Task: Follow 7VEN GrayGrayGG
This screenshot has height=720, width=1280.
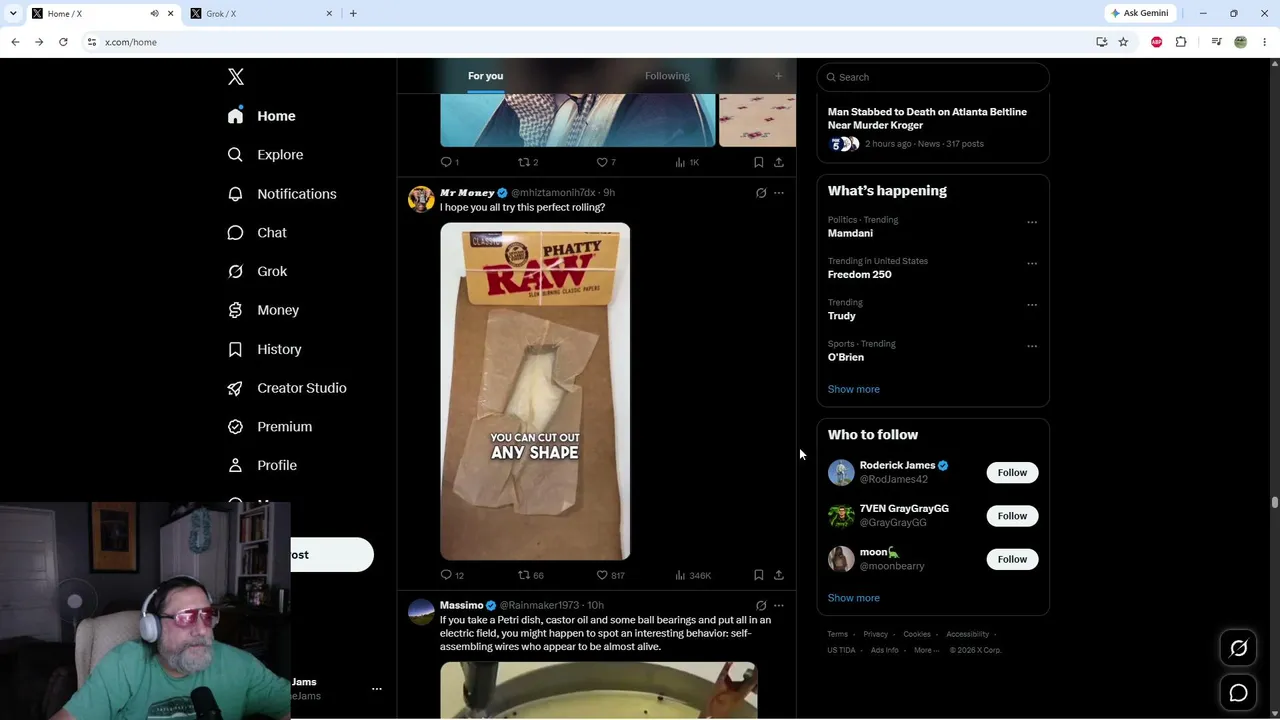Action: (x=1012, y=516)
